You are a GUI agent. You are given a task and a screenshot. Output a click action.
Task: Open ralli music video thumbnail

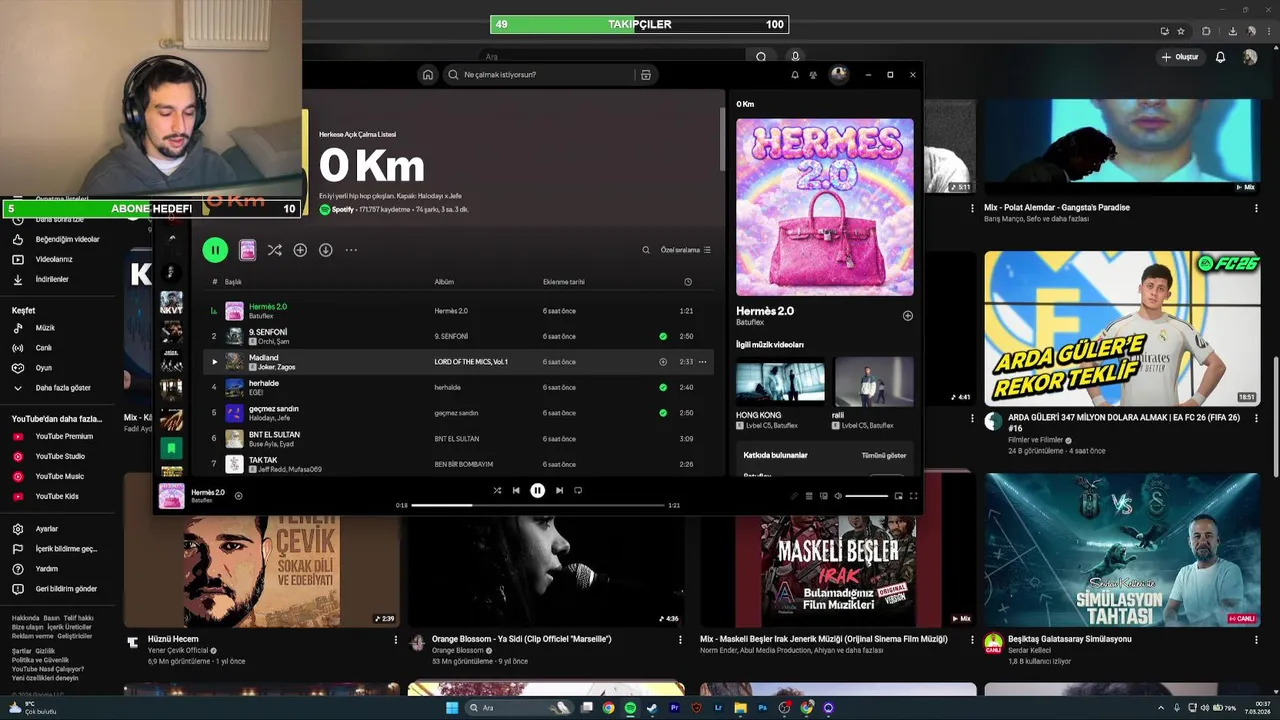(873, 381)
